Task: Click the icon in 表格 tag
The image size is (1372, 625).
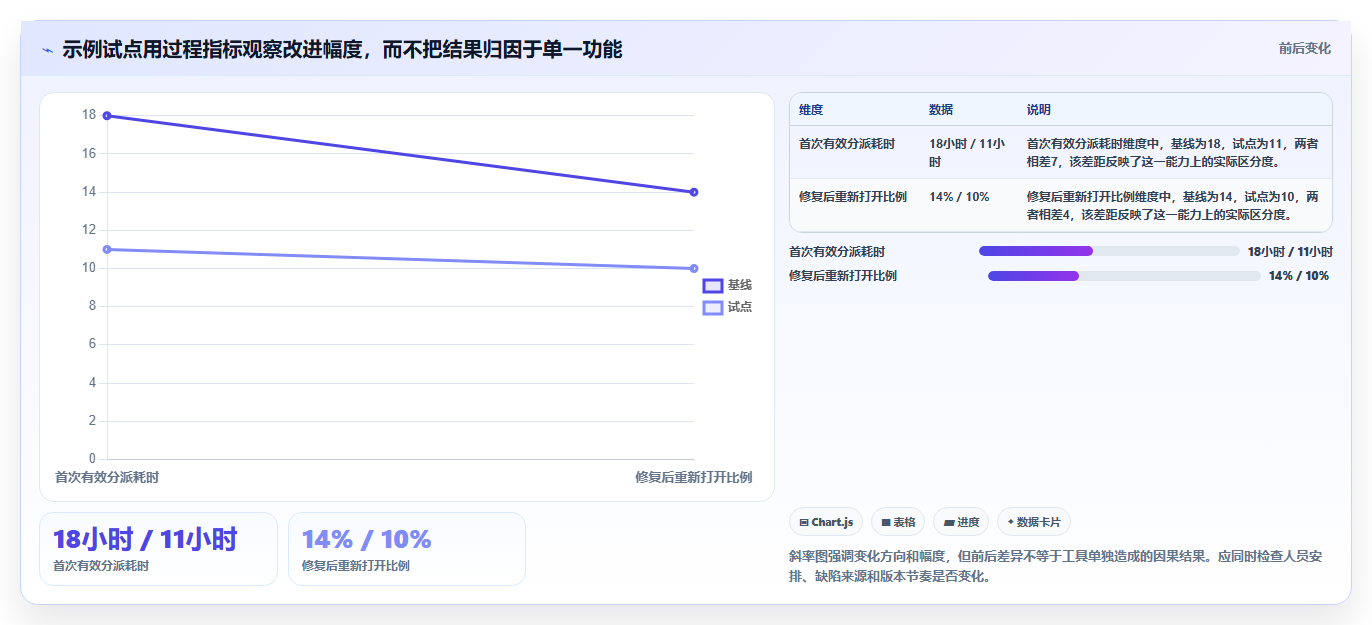Action: [886, 522]
